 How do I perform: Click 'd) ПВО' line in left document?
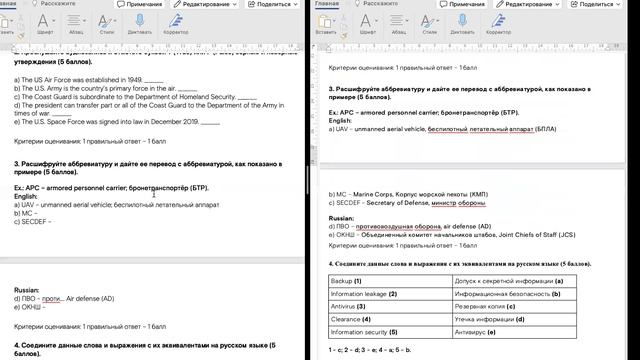click(64, 298)
